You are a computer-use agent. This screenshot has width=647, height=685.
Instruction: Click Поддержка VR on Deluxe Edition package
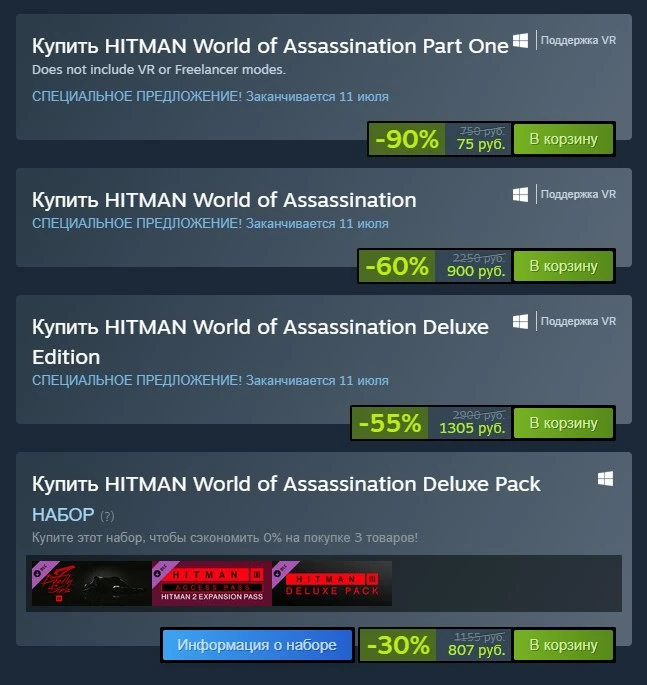point(578,321)
